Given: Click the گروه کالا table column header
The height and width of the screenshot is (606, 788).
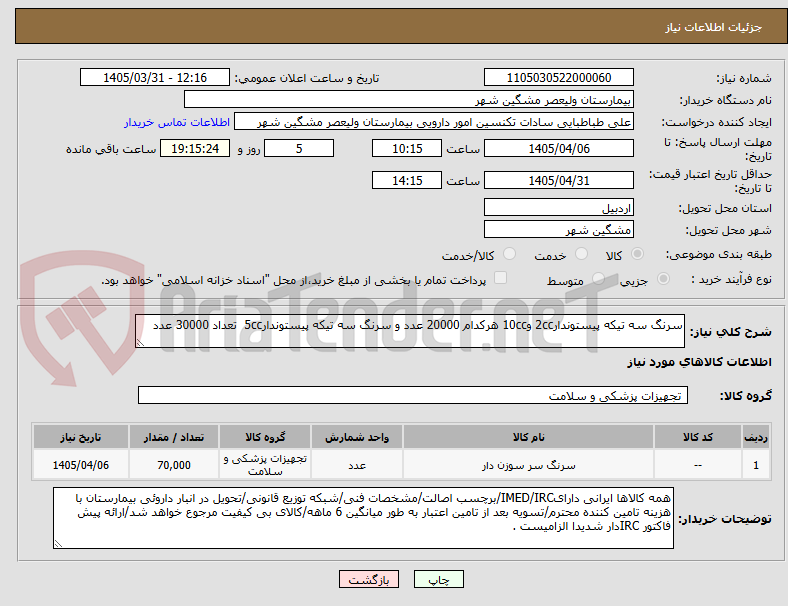Looking at the screenshot, I should tap(265, 437).
